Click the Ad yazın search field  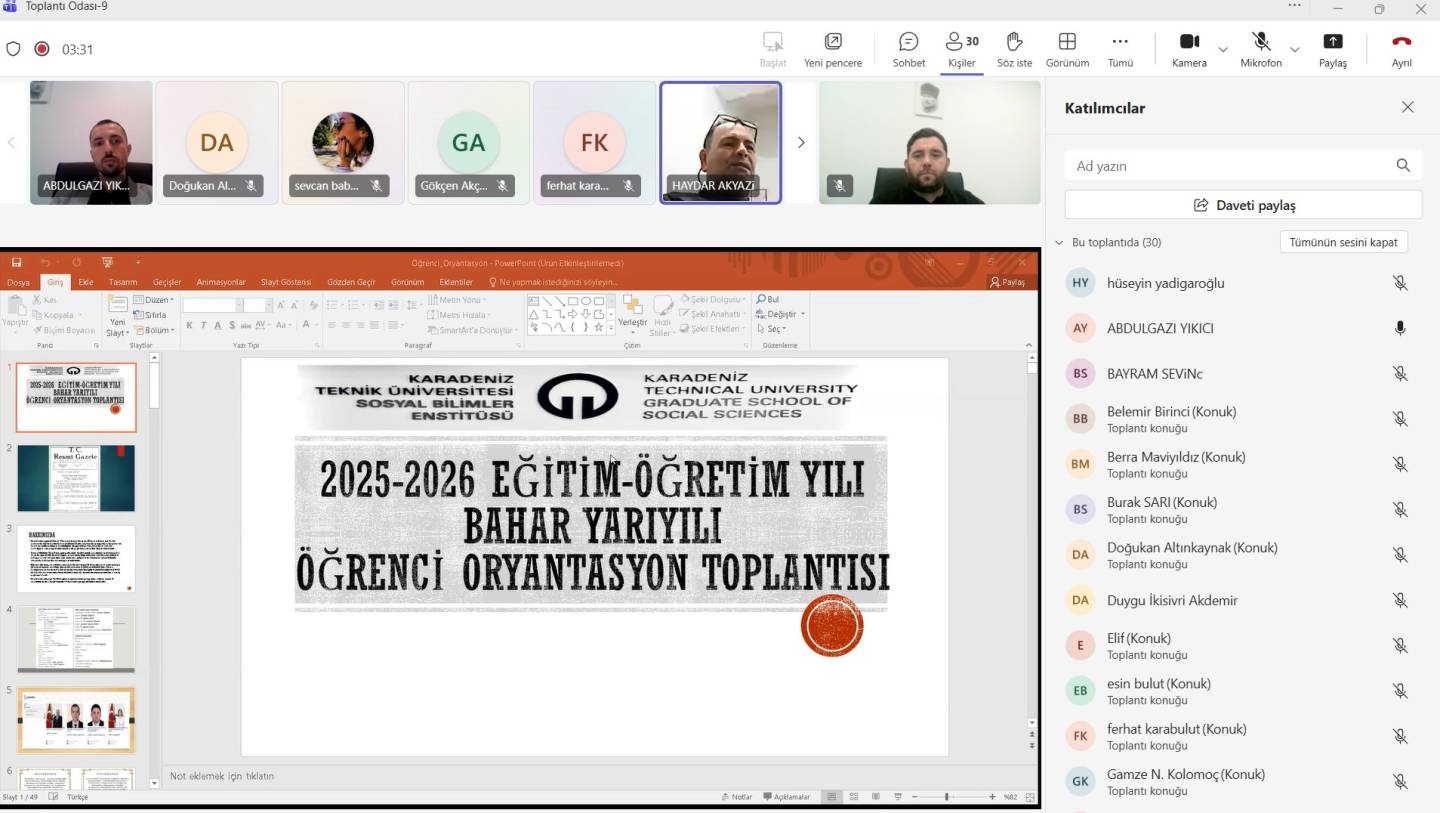pos(1230,166)
